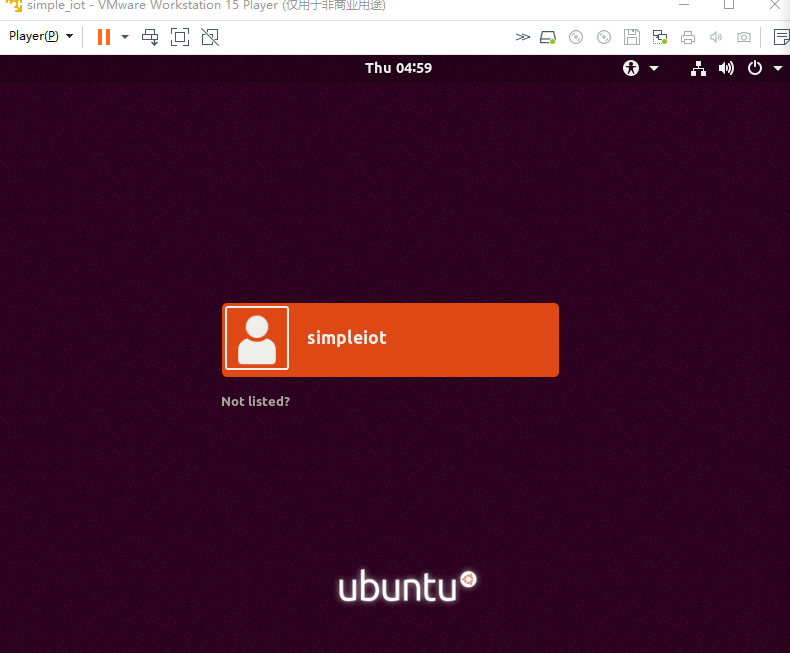This screenshot has width=790, height=653.
Task: Switch to Unity mode icon
Action: [x=210, y=37]
